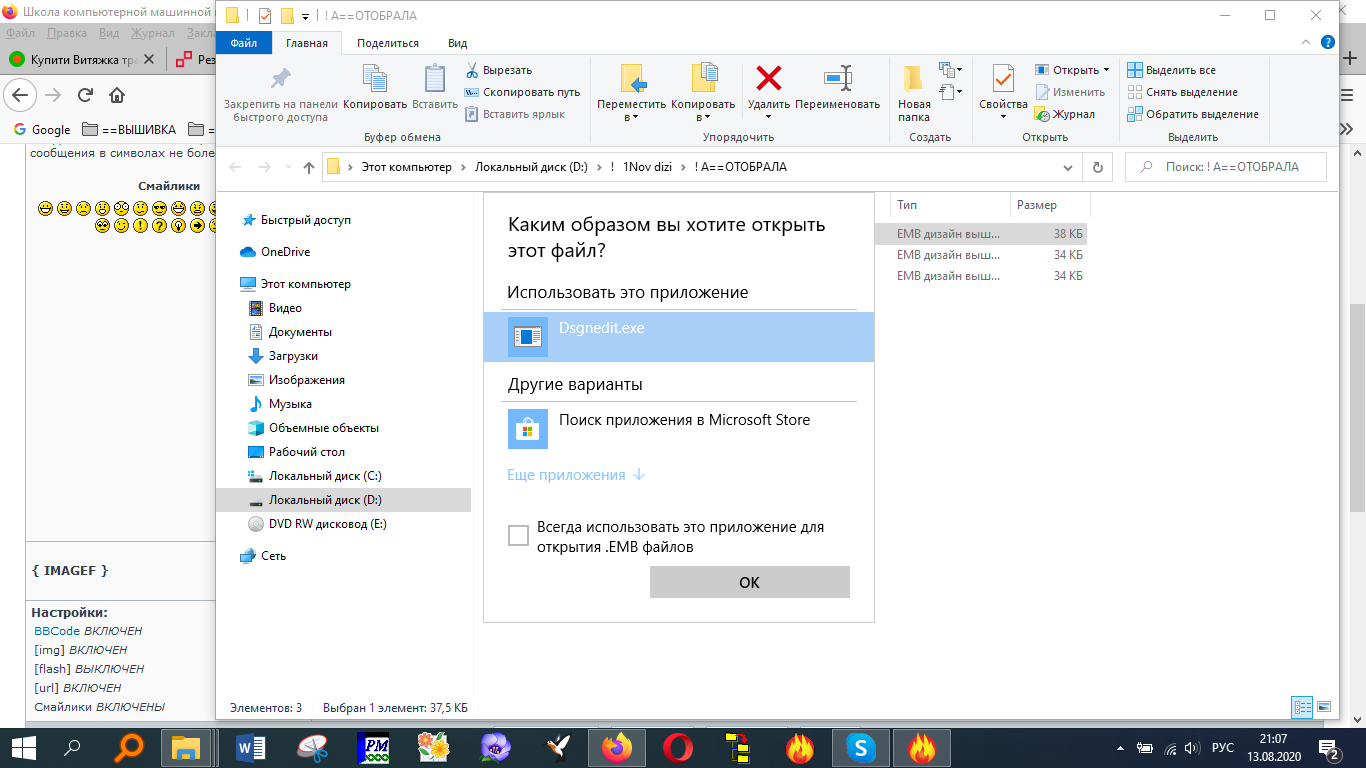Enable always use this app checkbox

coord(518,536)
